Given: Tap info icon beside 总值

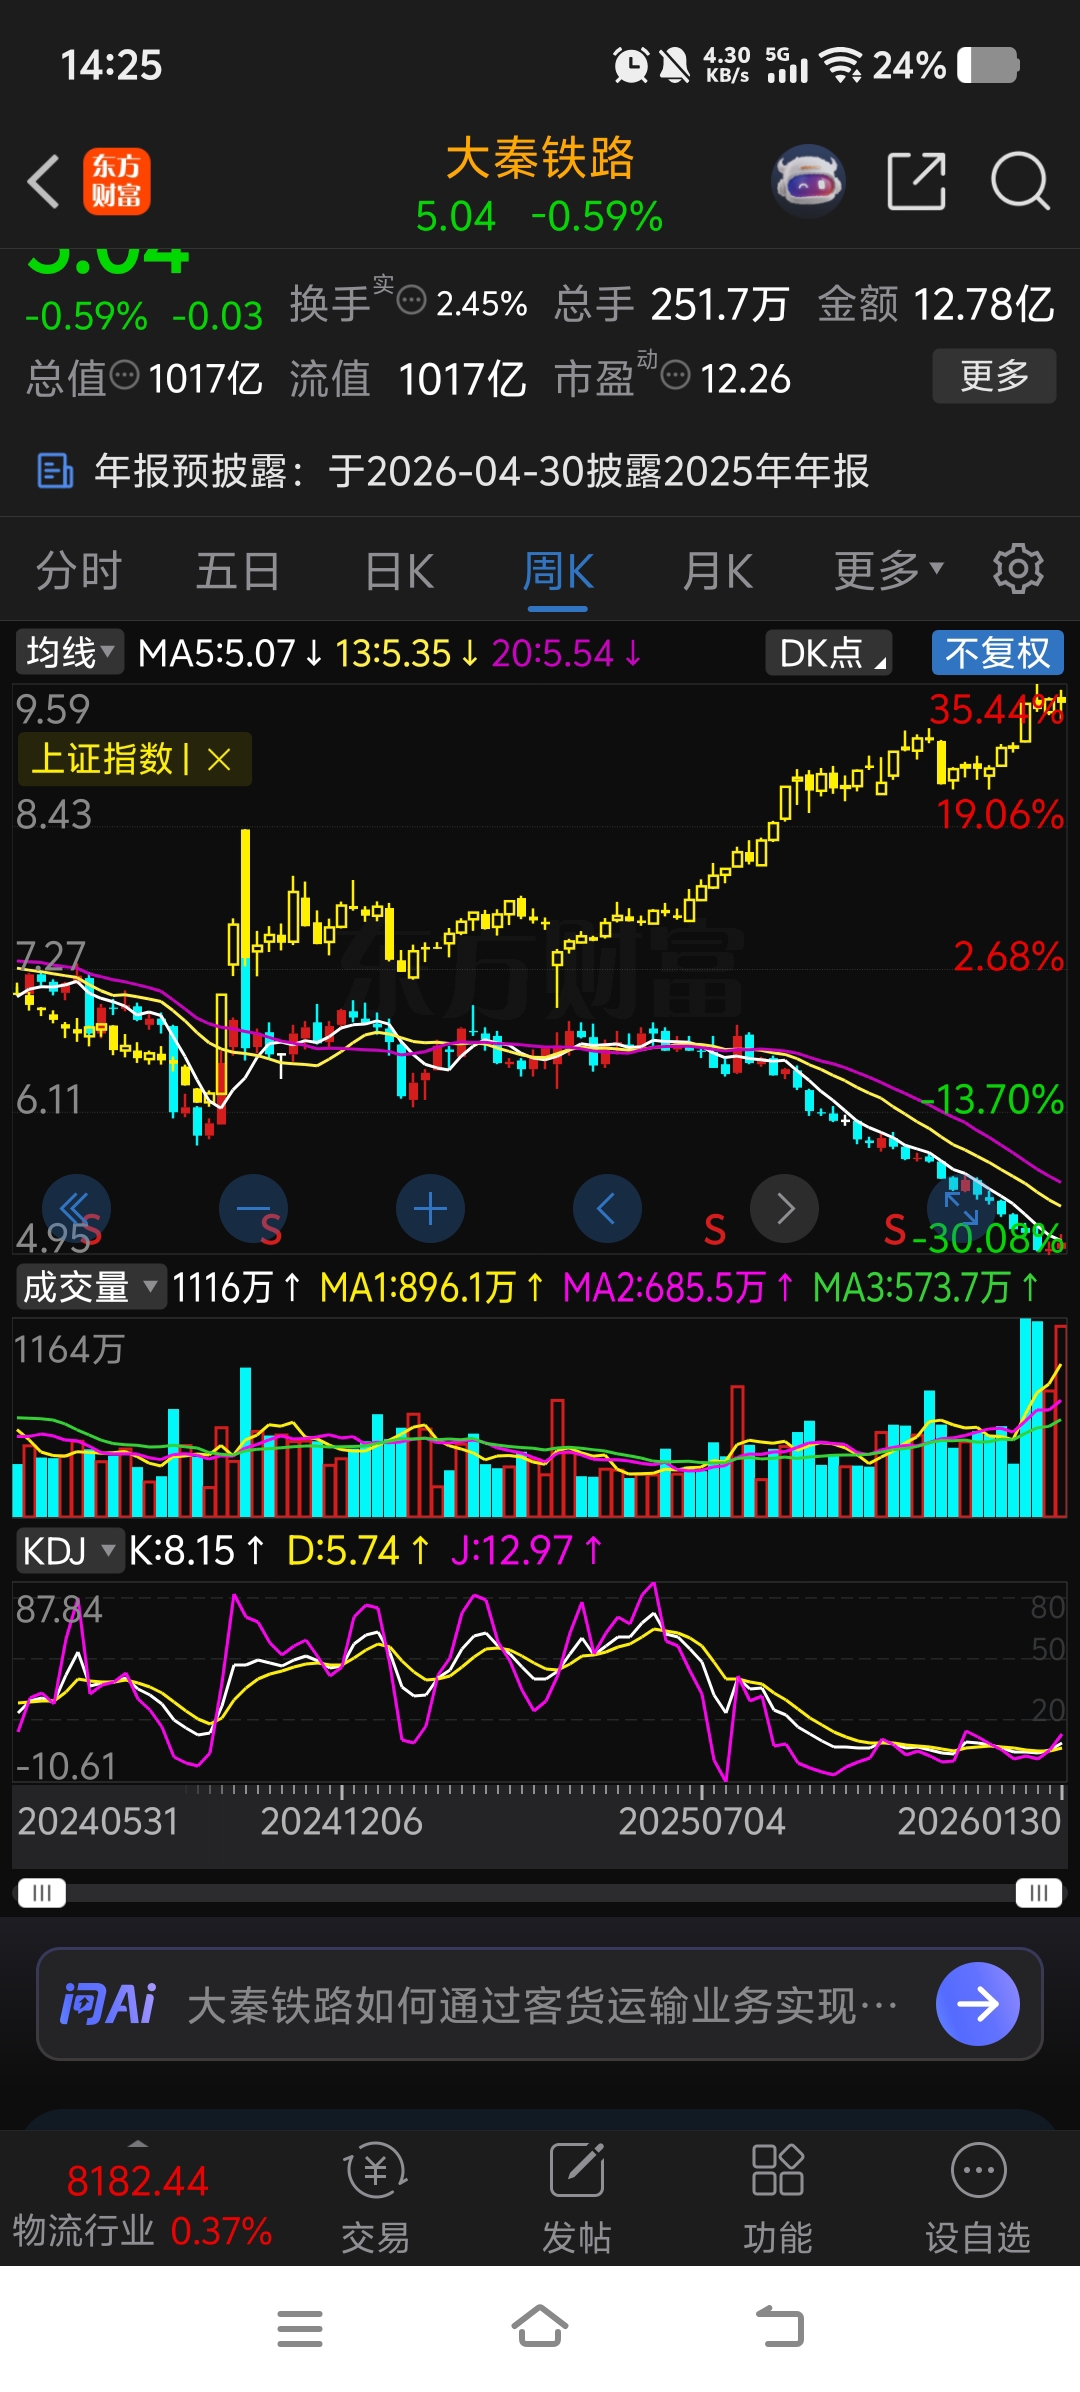Looking at the screenshot, I should (124, 376).
